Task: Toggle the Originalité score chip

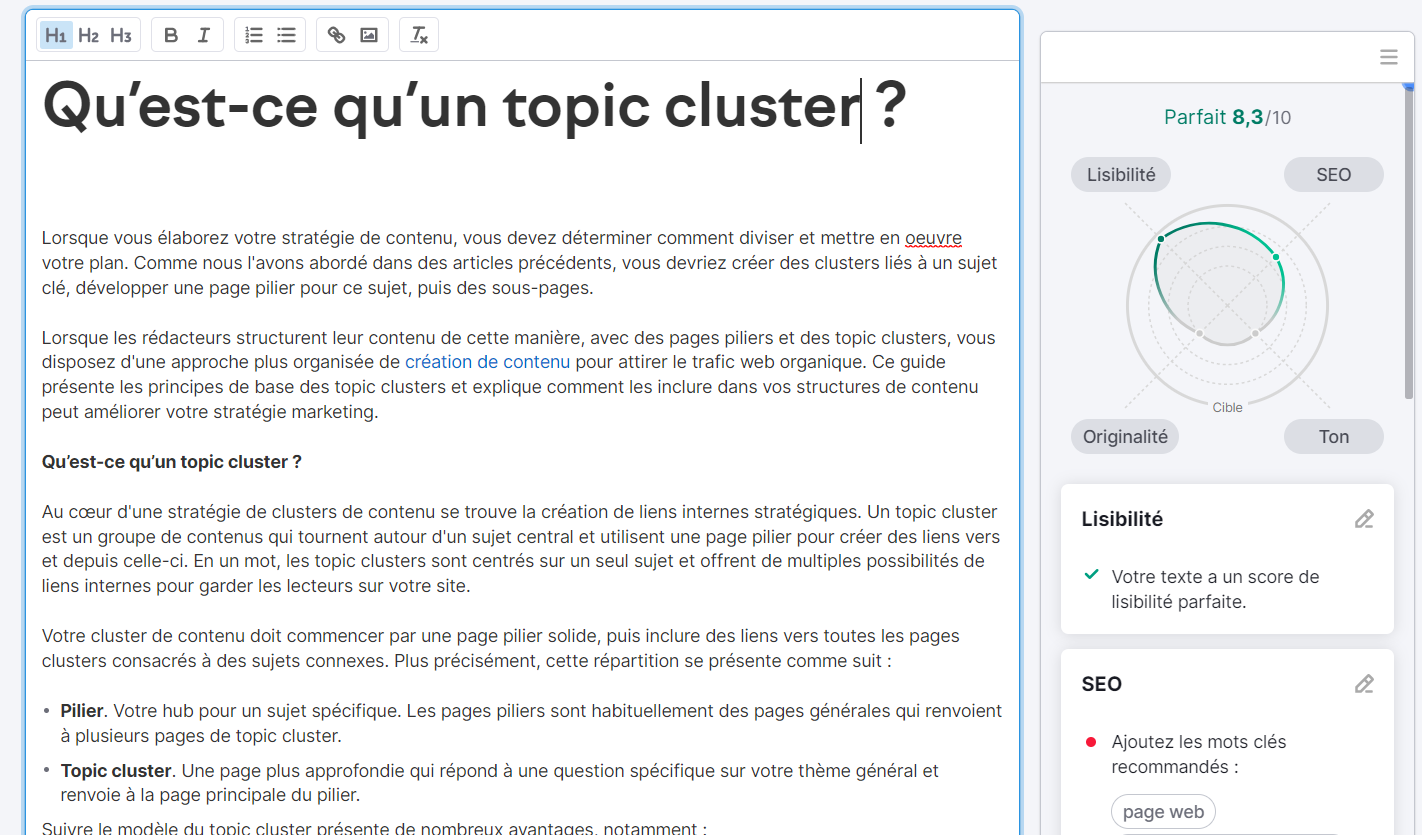Action: tap(1124, 436)
